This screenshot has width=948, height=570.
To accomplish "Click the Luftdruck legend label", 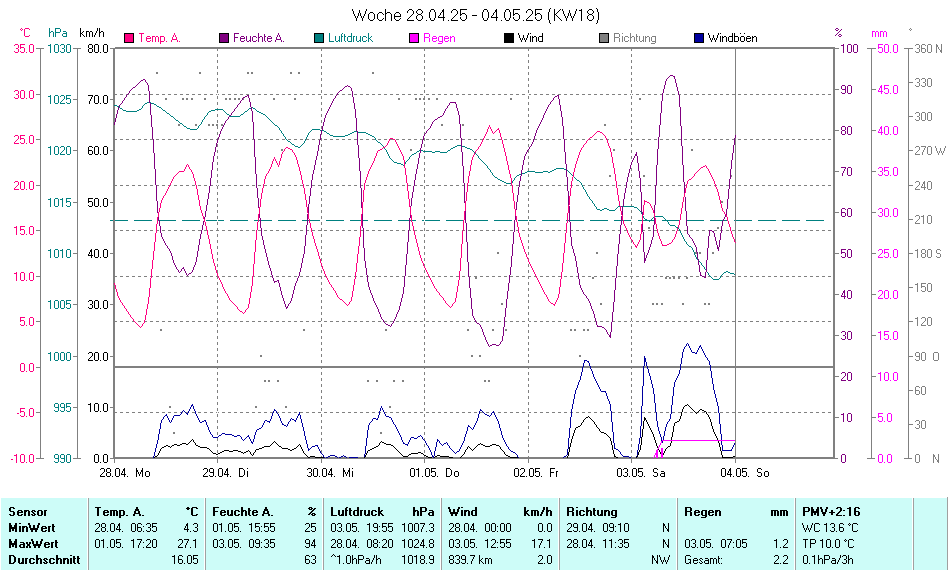I will [x=351, y=38].
